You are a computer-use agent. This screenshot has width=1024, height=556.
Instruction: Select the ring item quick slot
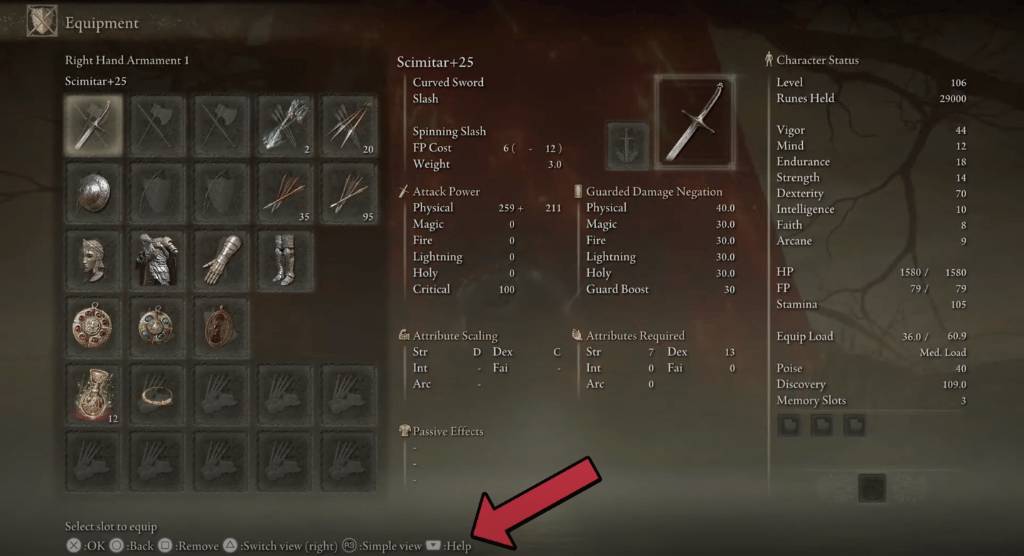point(157,395)
